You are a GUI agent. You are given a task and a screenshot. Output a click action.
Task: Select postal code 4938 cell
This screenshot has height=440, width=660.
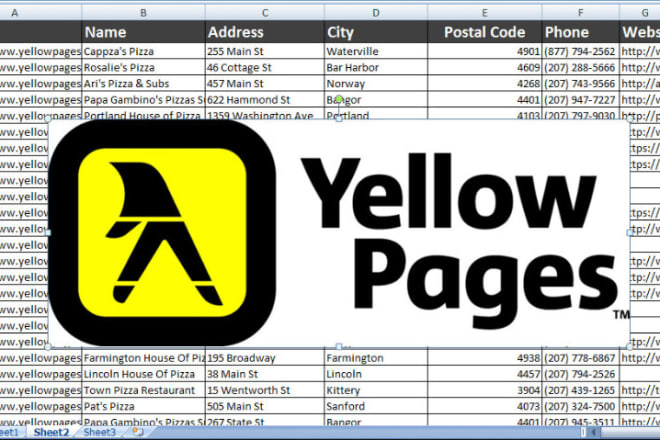[484, 358]
